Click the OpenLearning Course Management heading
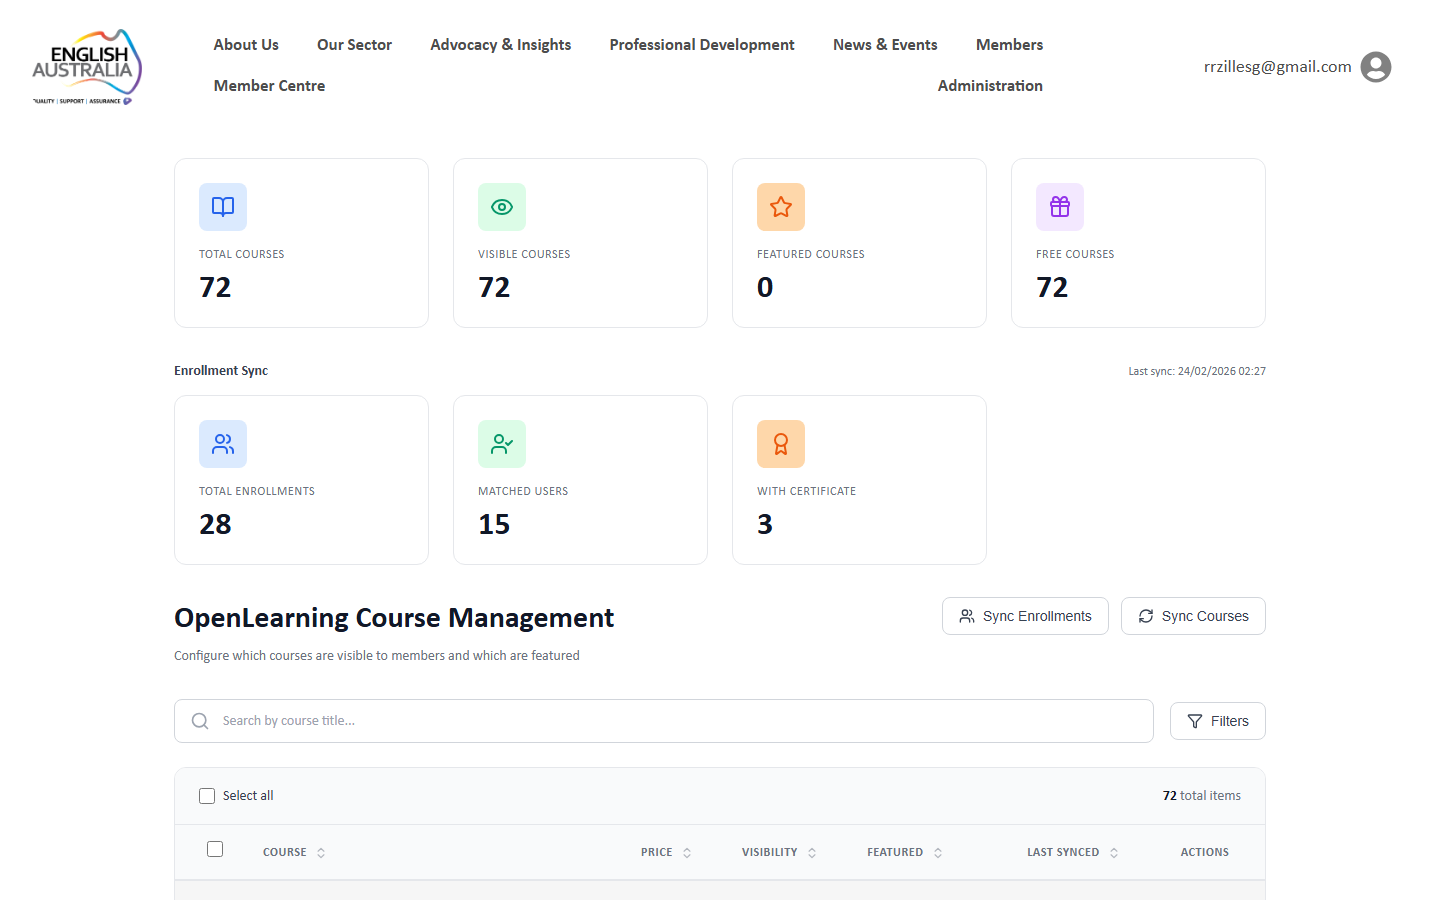Viewport: 1440px width, 900px height. 394,618
